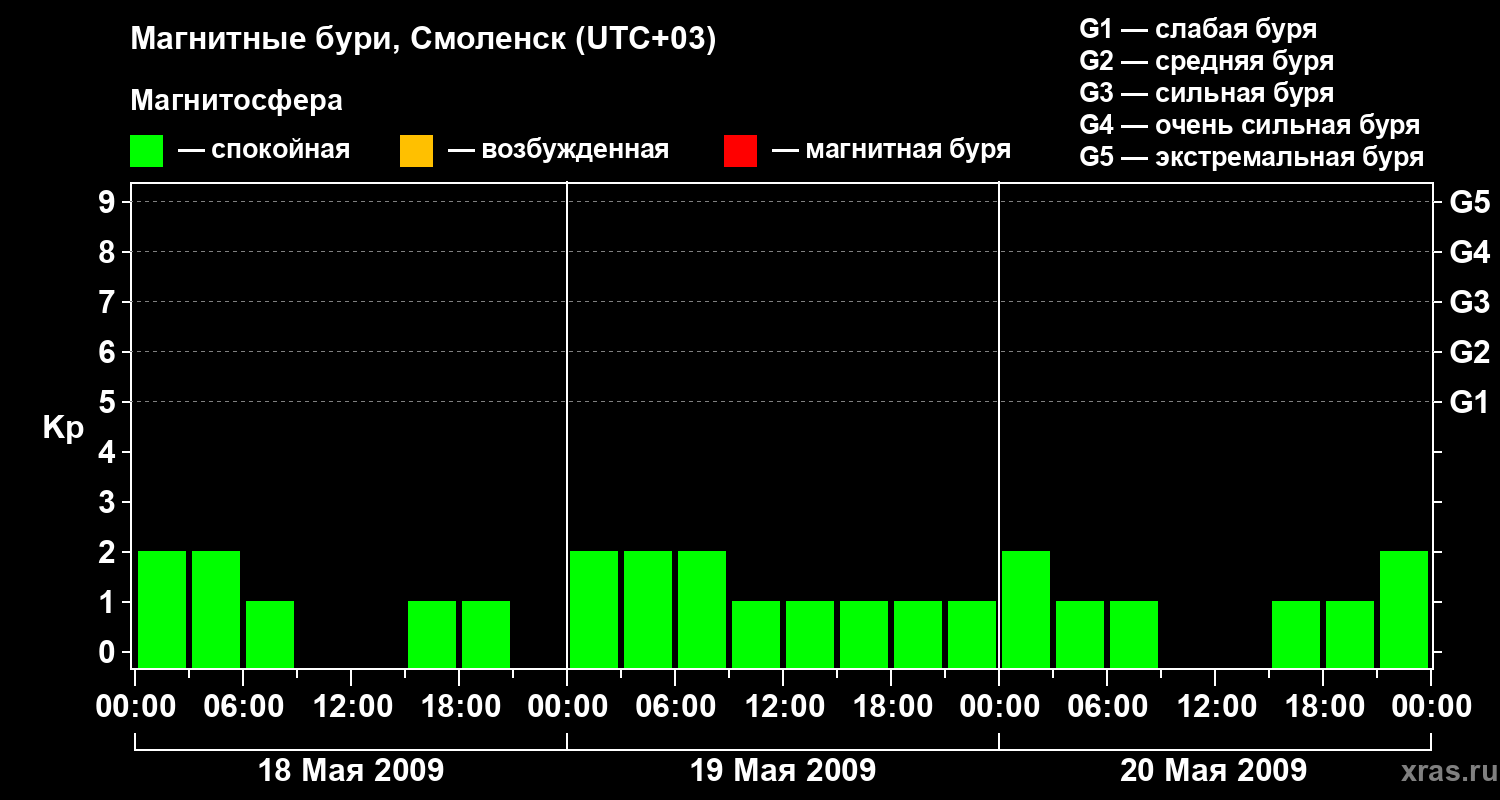Click the Kp axis value 5

(109, 402)
